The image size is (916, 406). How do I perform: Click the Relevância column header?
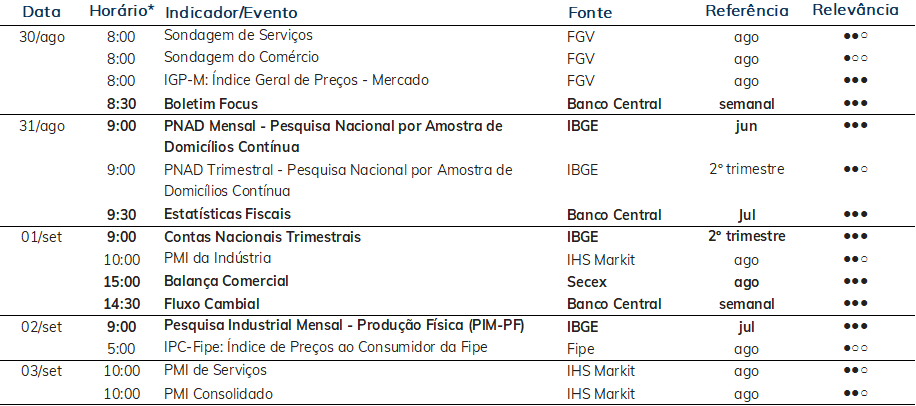(x=855, y=10)
